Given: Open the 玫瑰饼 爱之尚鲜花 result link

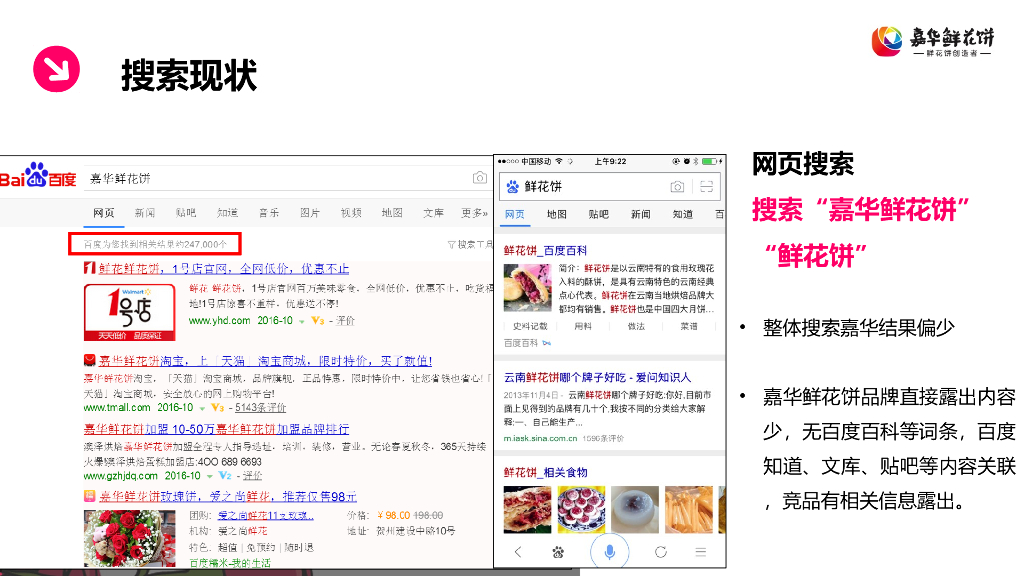Looking at the screenshot, I should 228,496.
